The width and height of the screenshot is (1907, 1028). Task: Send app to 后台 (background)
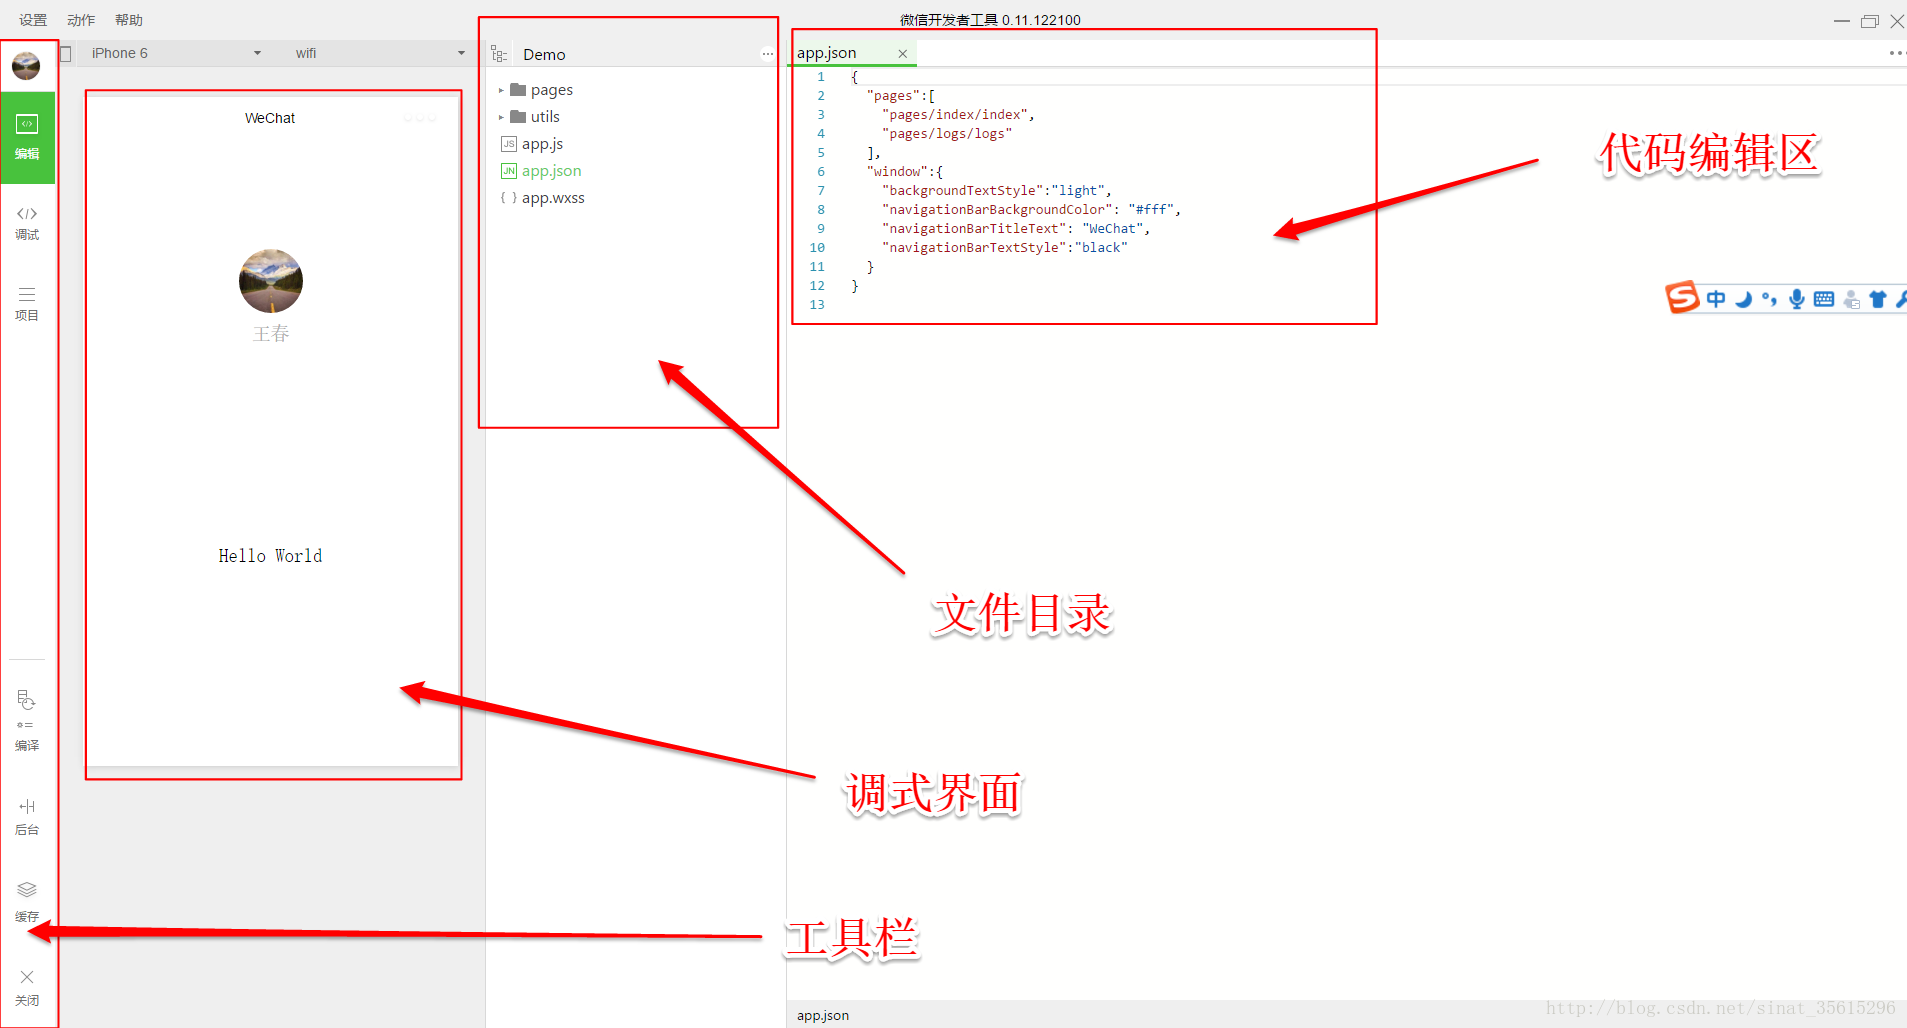[x=27, y=817]
